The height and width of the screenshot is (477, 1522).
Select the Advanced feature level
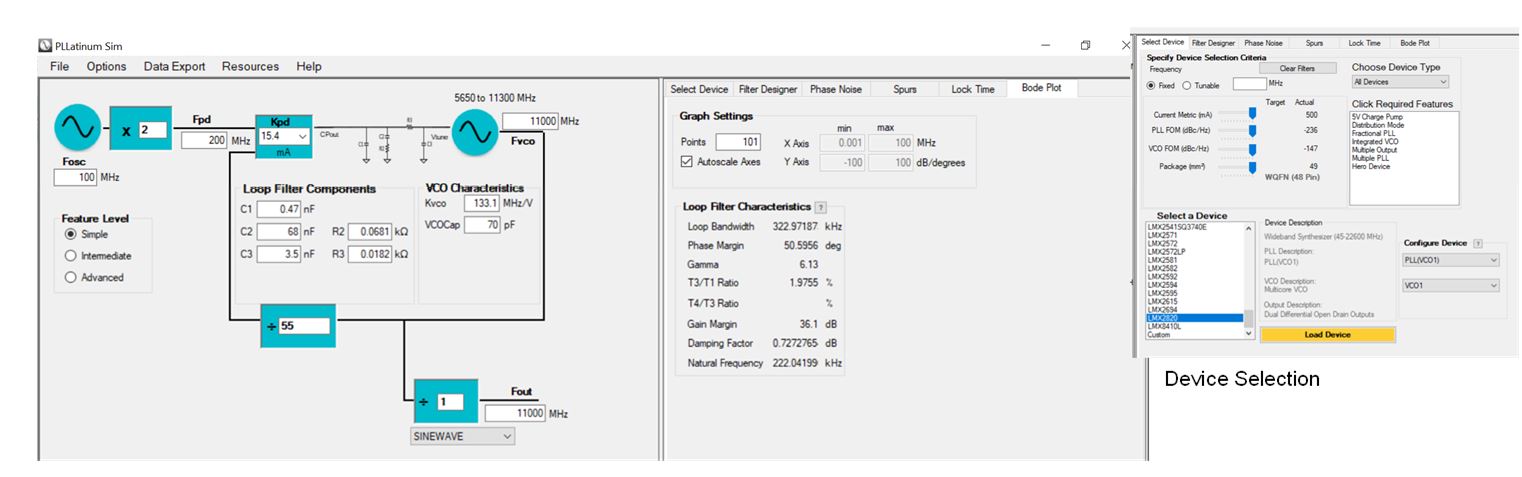(70, 278)
